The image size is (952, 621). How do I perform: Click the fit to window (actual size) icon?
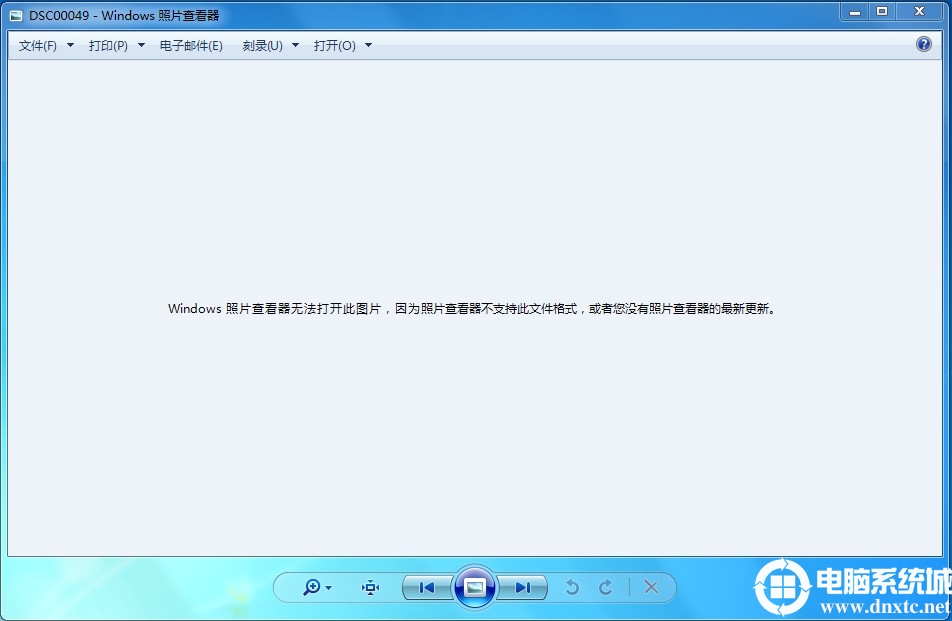pos(370,587)
